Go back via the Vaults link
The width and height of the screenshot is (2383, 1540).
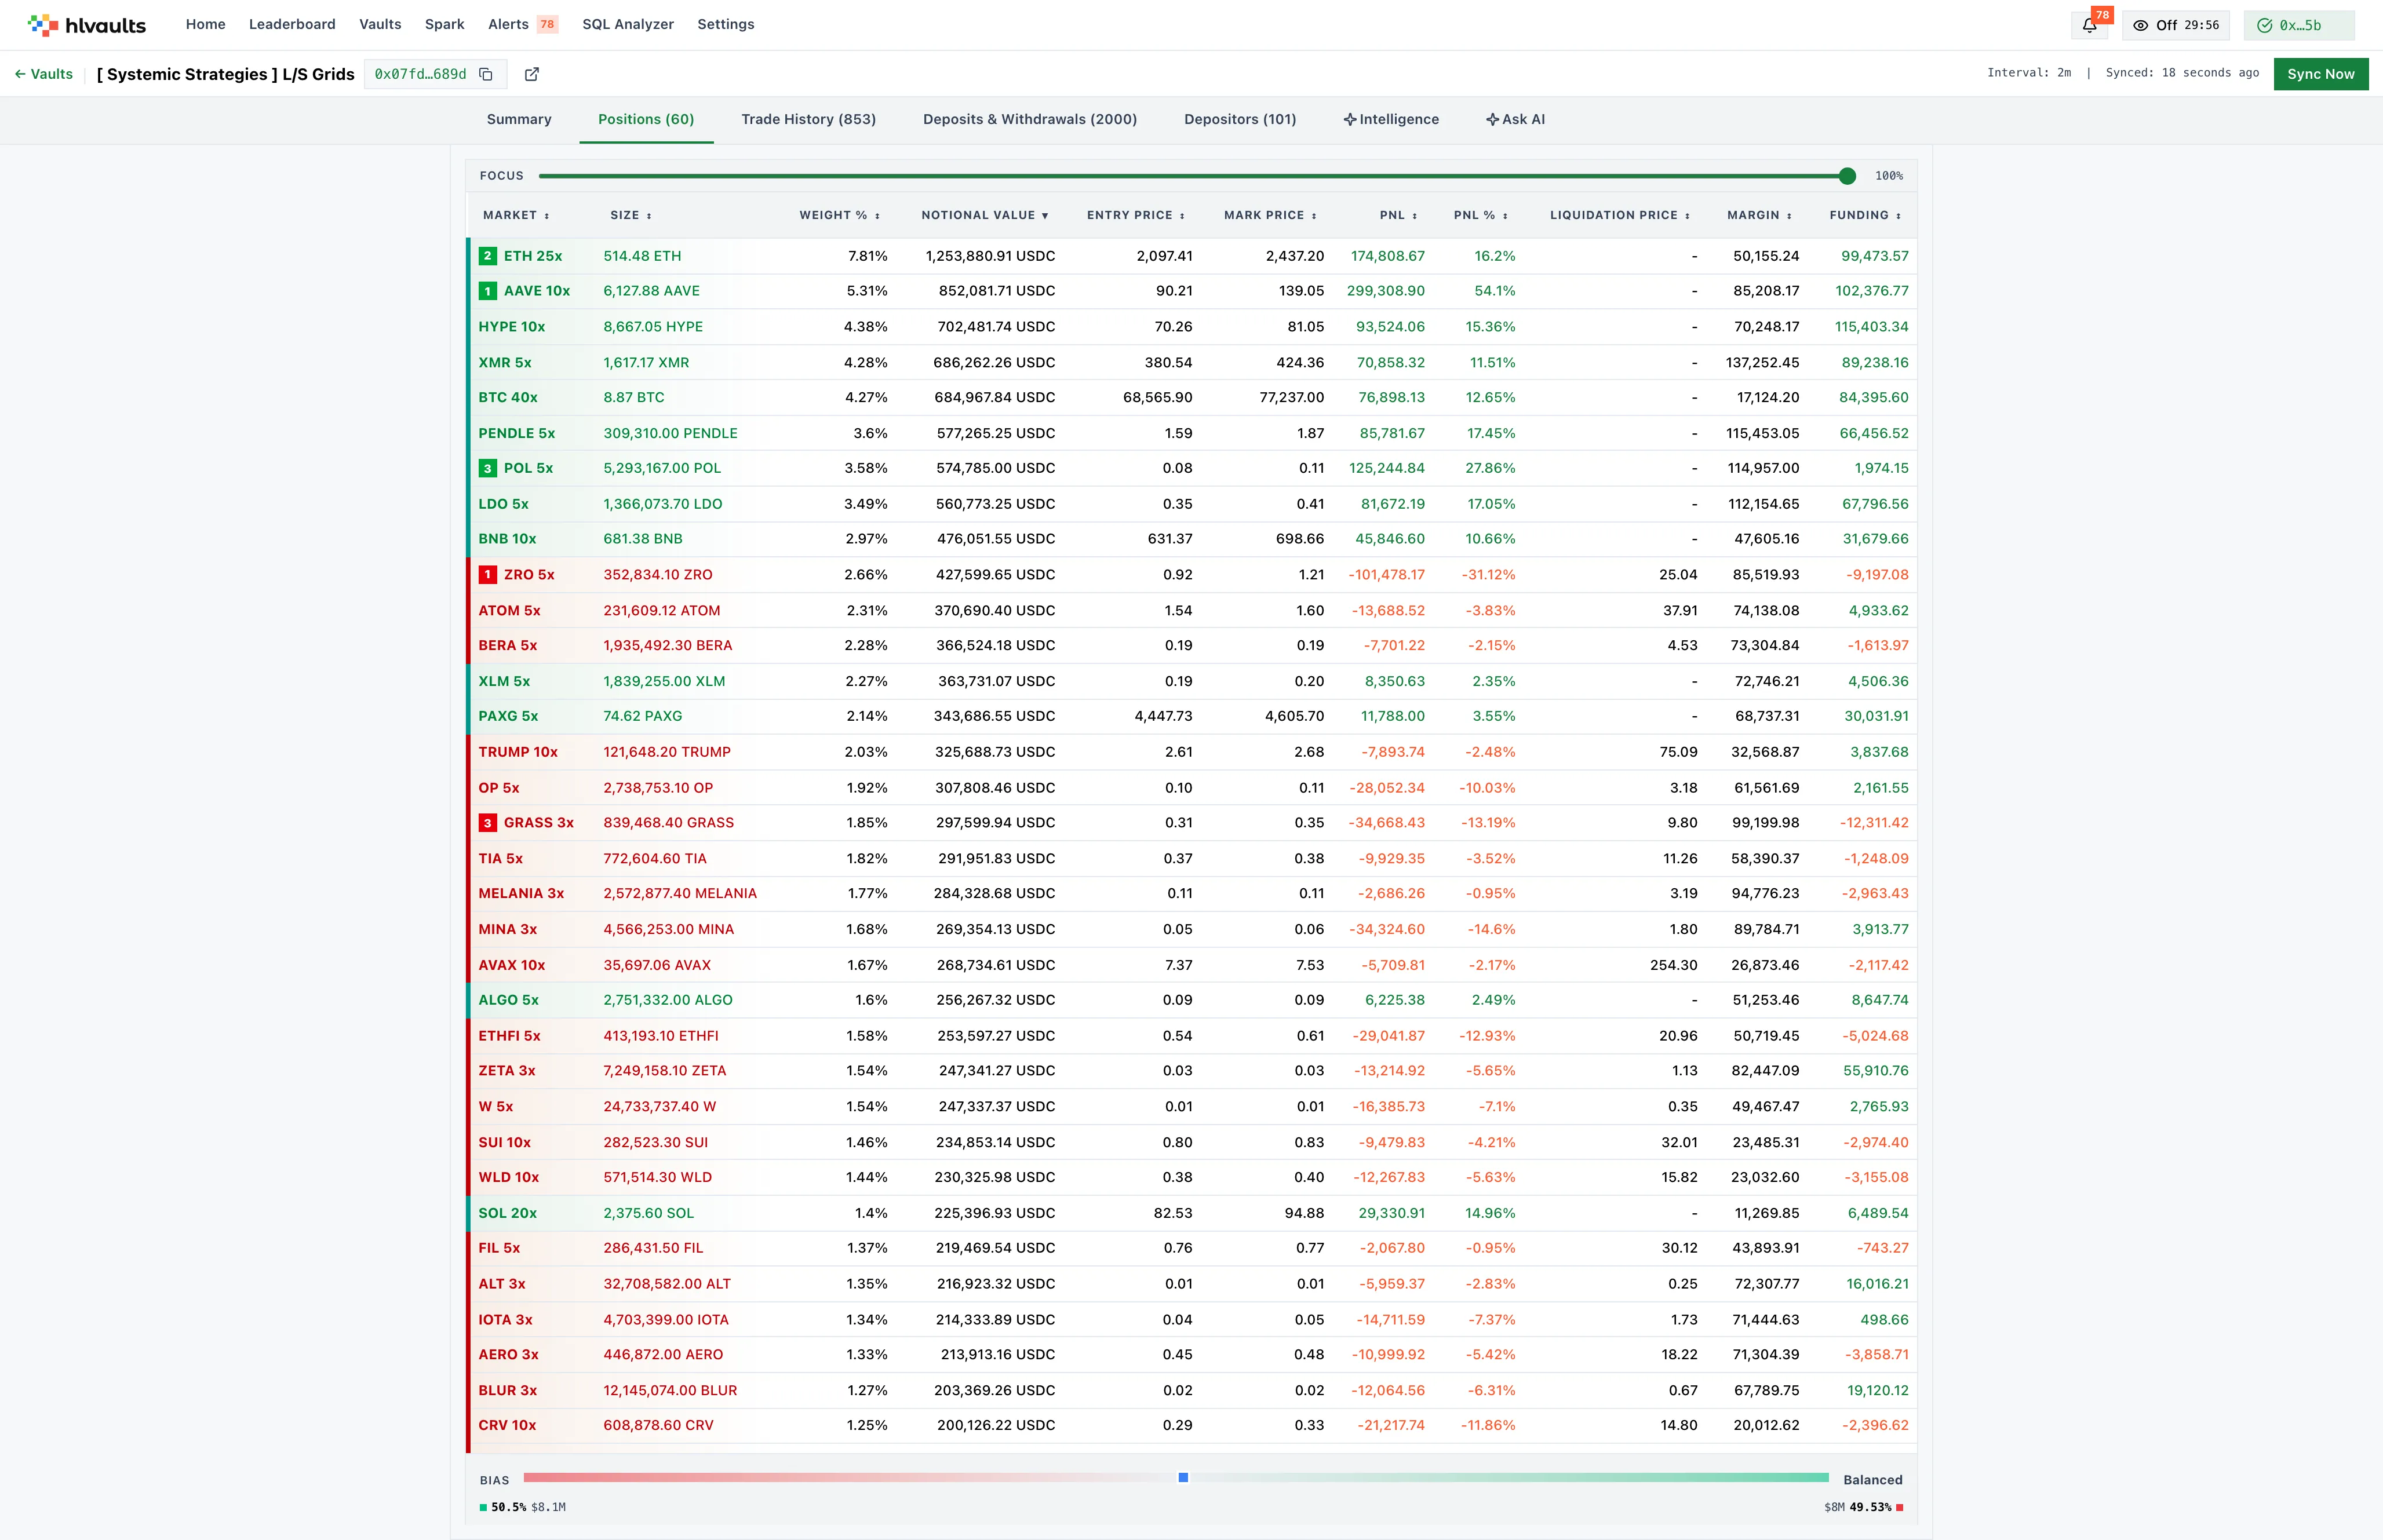tap(44, 74)
